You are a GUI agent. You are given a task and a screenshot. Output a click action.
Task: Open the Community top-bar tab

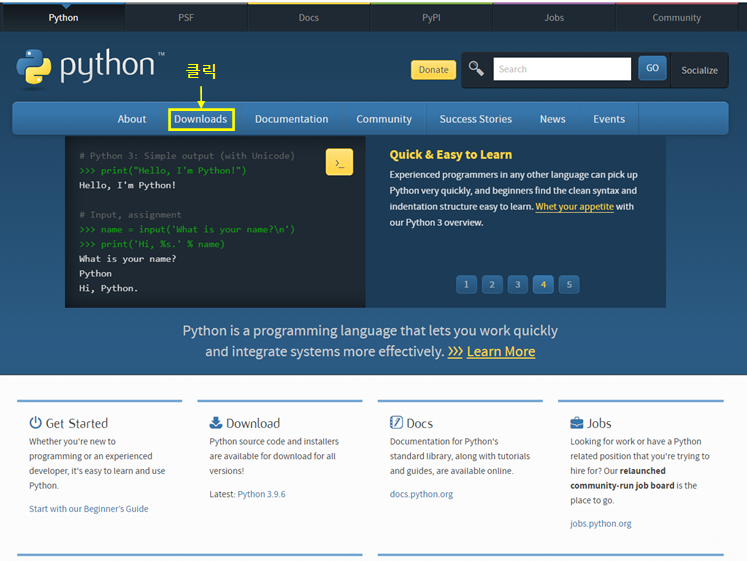point(676,18)
